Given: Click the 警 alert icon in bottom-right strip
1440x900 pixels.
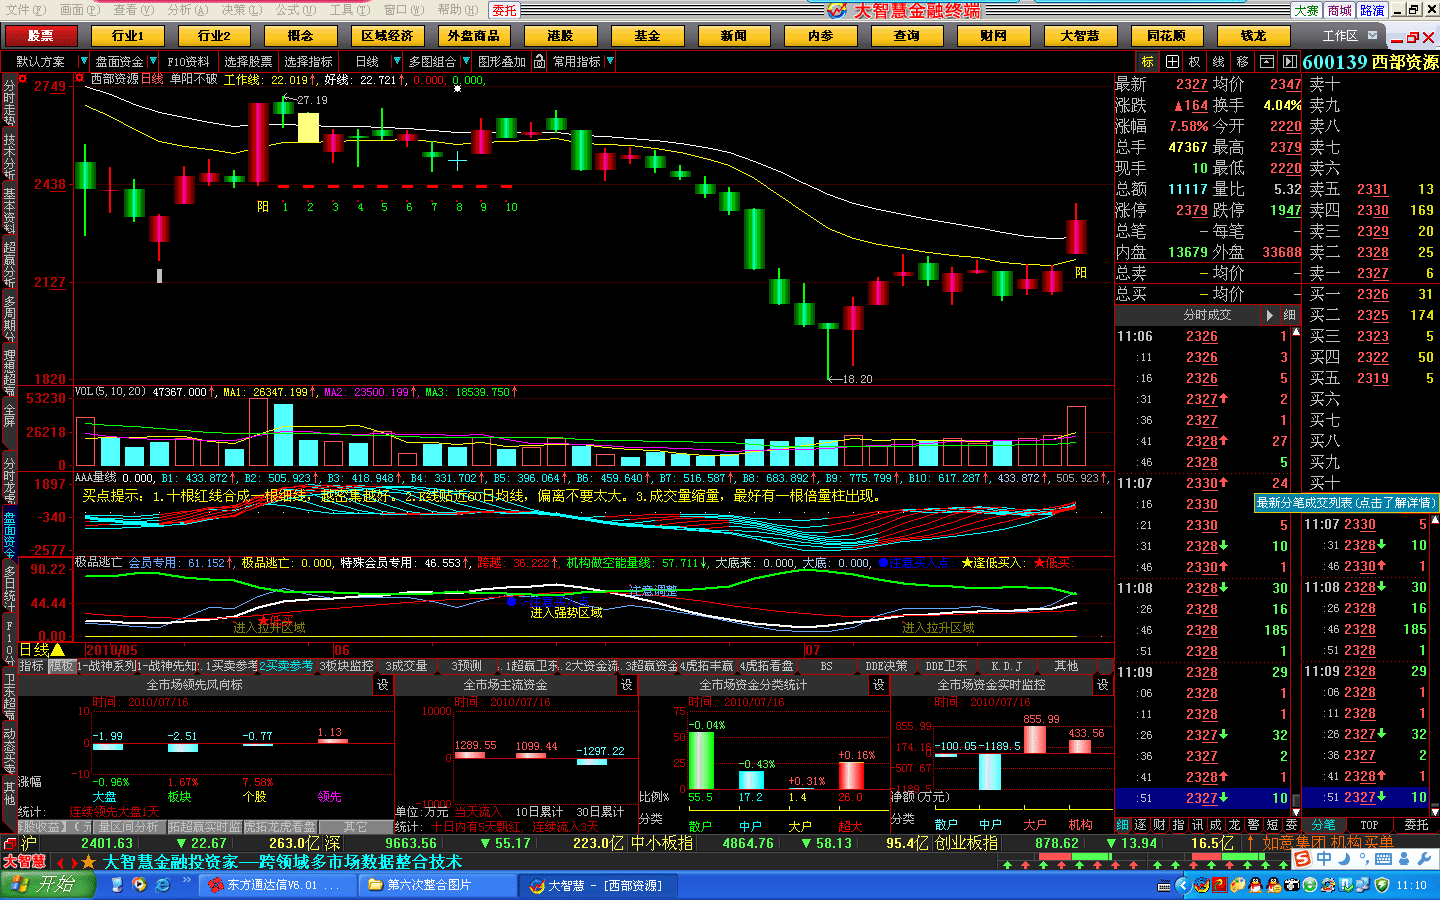Looking at the screenshot, I should [1254, 825].
